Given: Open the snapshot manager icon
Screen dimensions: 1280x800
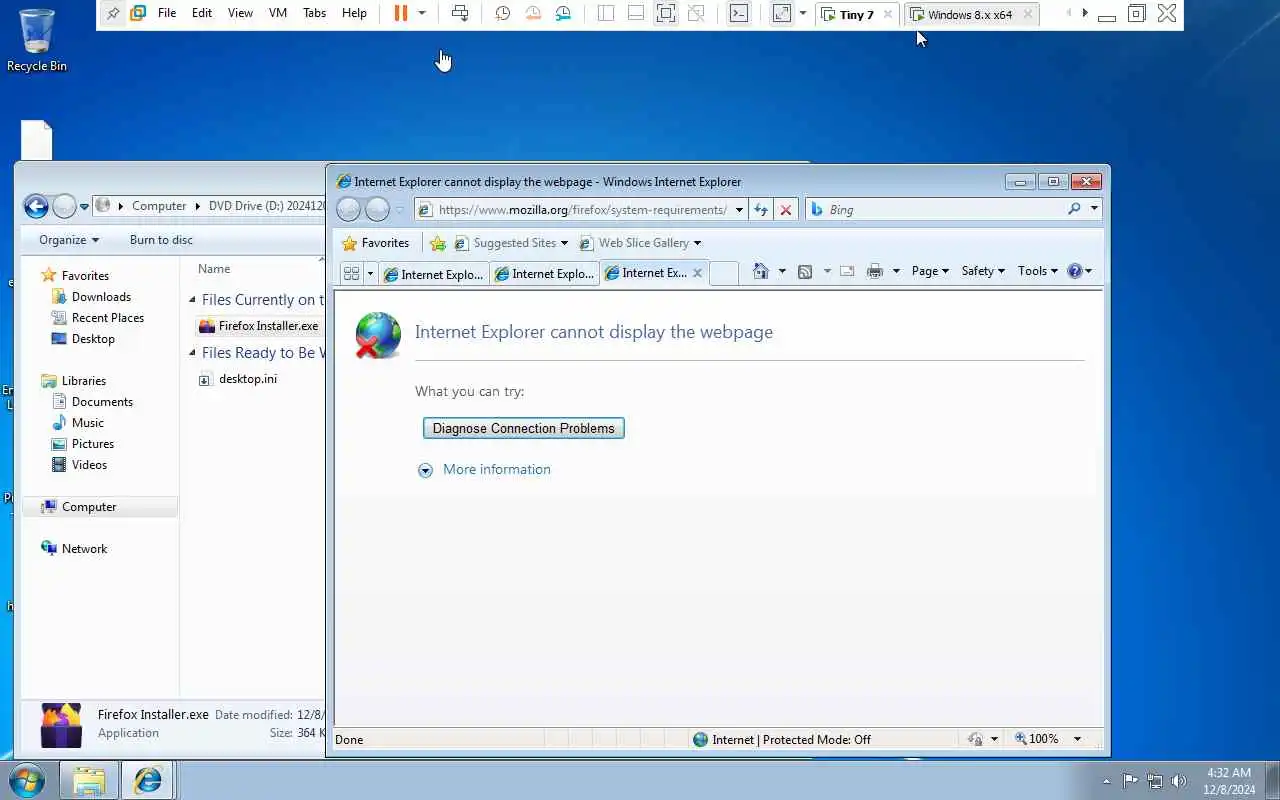Looking at the screenshot, I should pyautogui.click(x=564, y=13).
